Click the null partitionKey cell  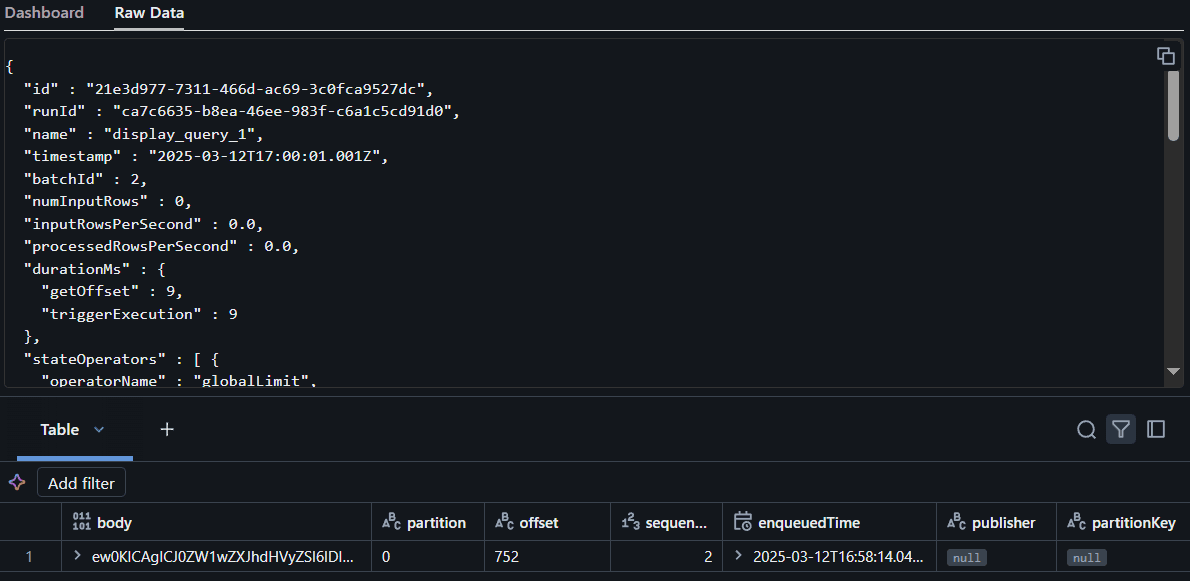pos(1087,557)
